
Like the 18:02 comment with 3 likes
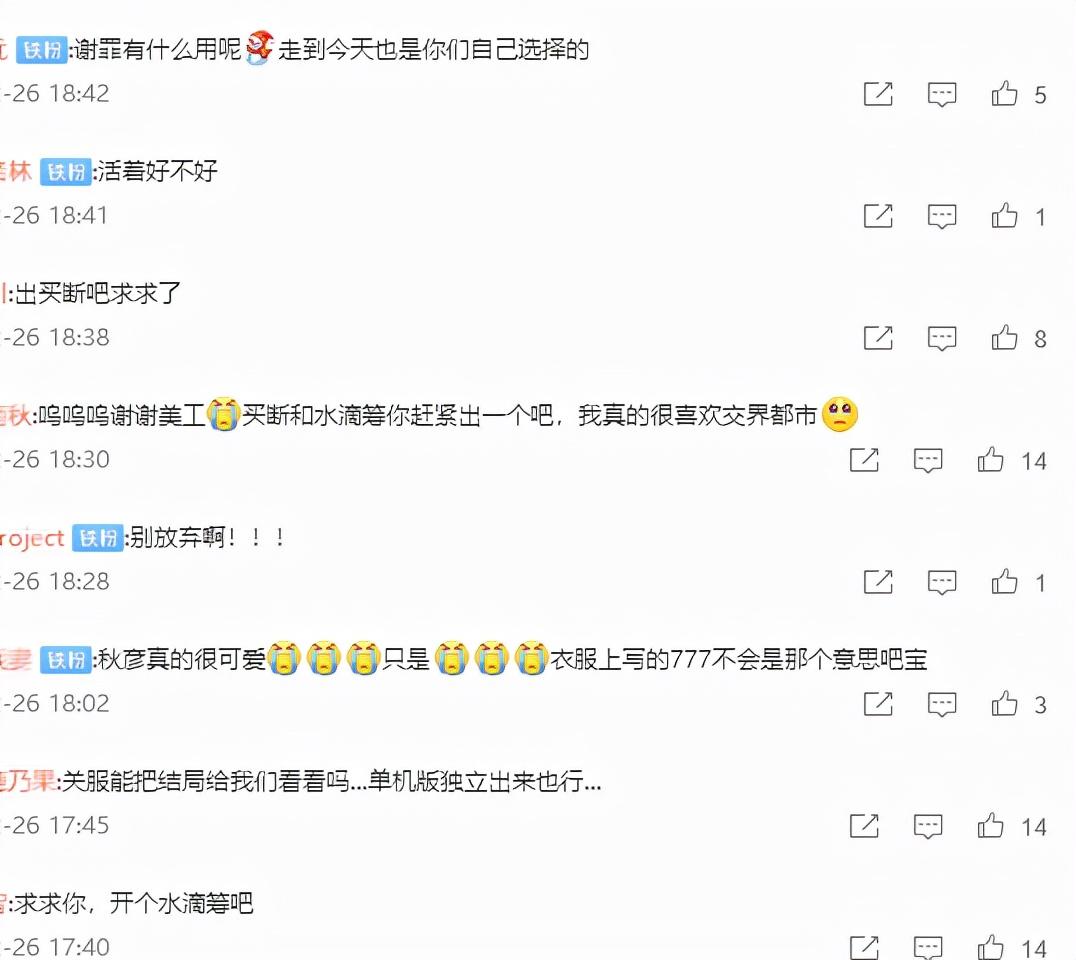pos(1004,703)
